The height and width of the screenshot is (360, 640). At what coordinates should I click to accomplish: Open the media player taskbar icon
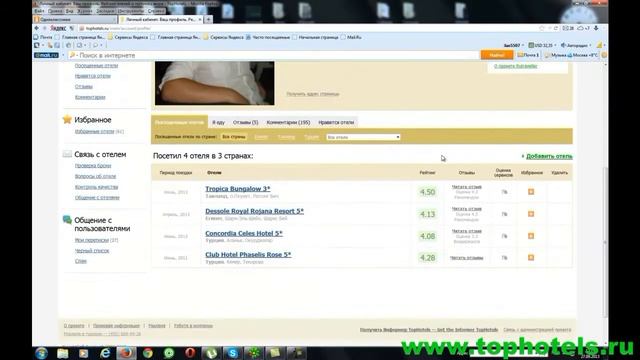(x=84, y=353)
